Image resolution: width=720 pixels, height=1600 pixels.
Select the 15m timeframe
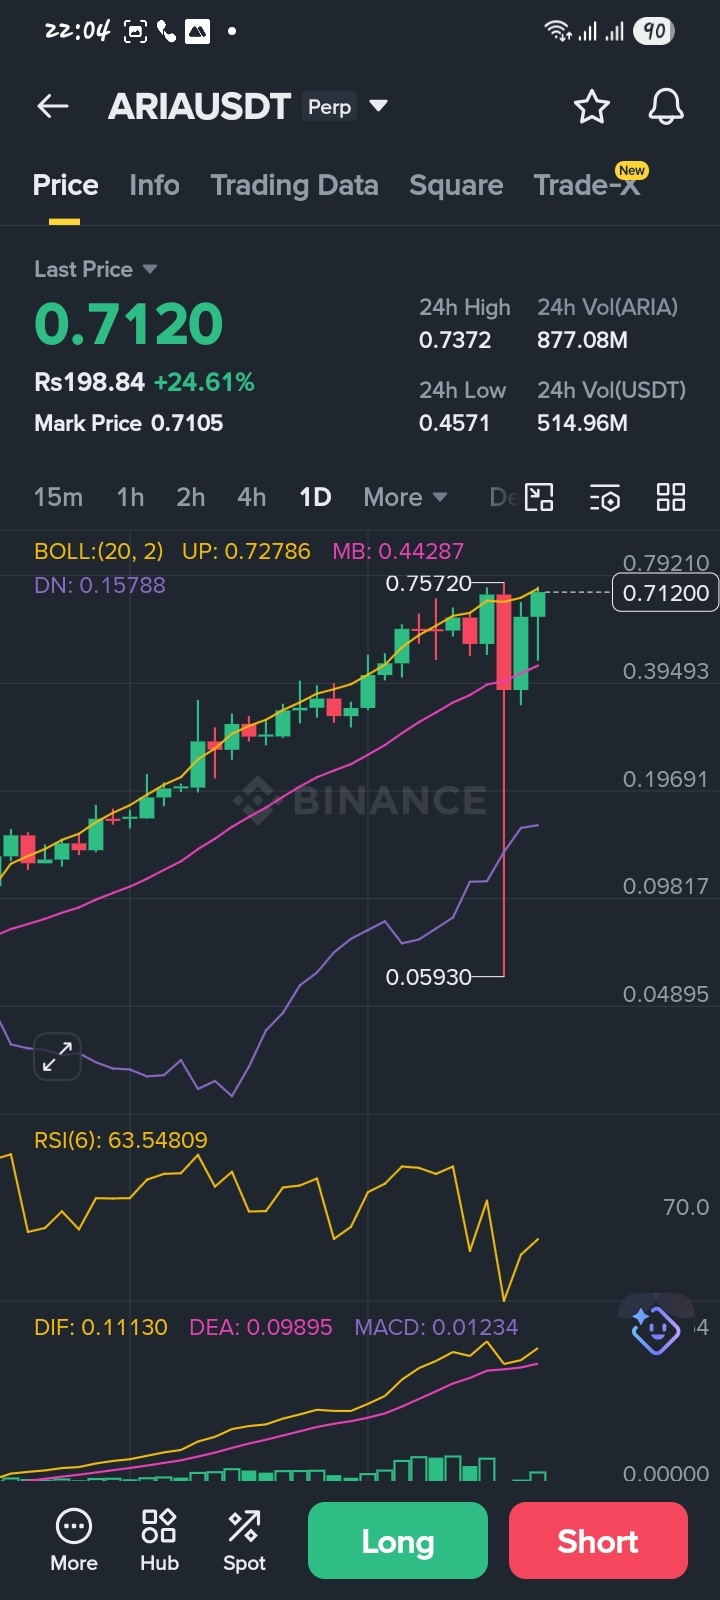click(58, 497)
